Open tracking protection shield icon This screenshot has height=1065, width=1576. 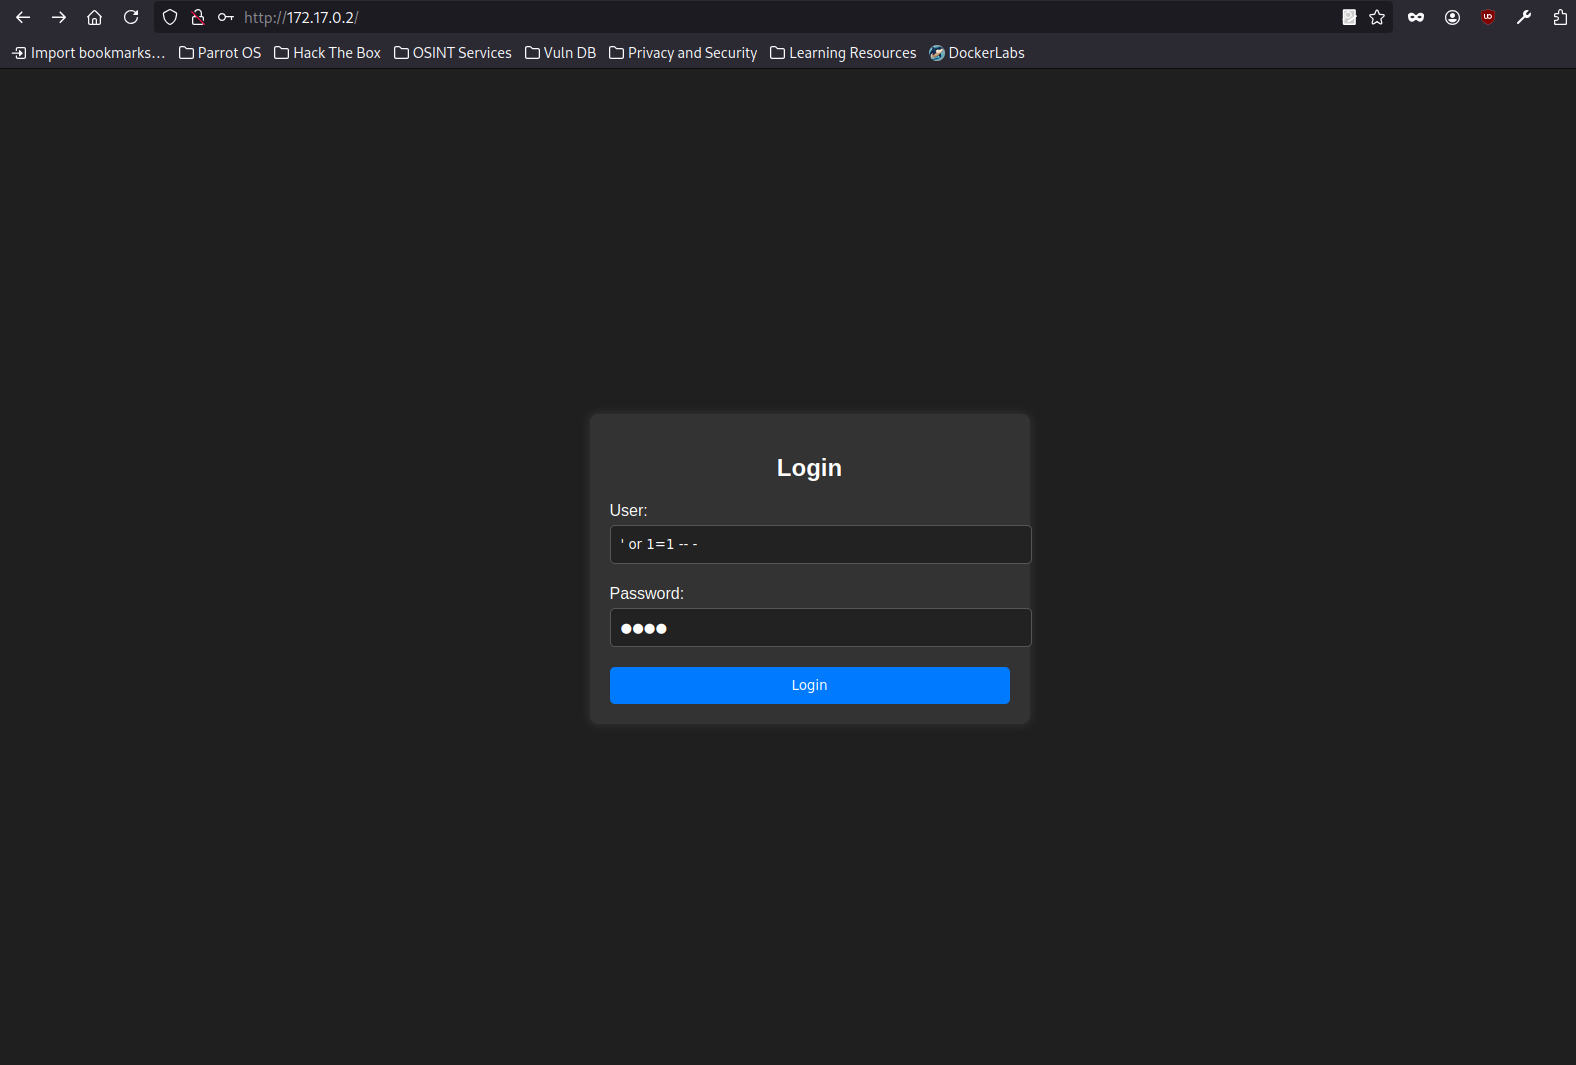tap(170, 17)
